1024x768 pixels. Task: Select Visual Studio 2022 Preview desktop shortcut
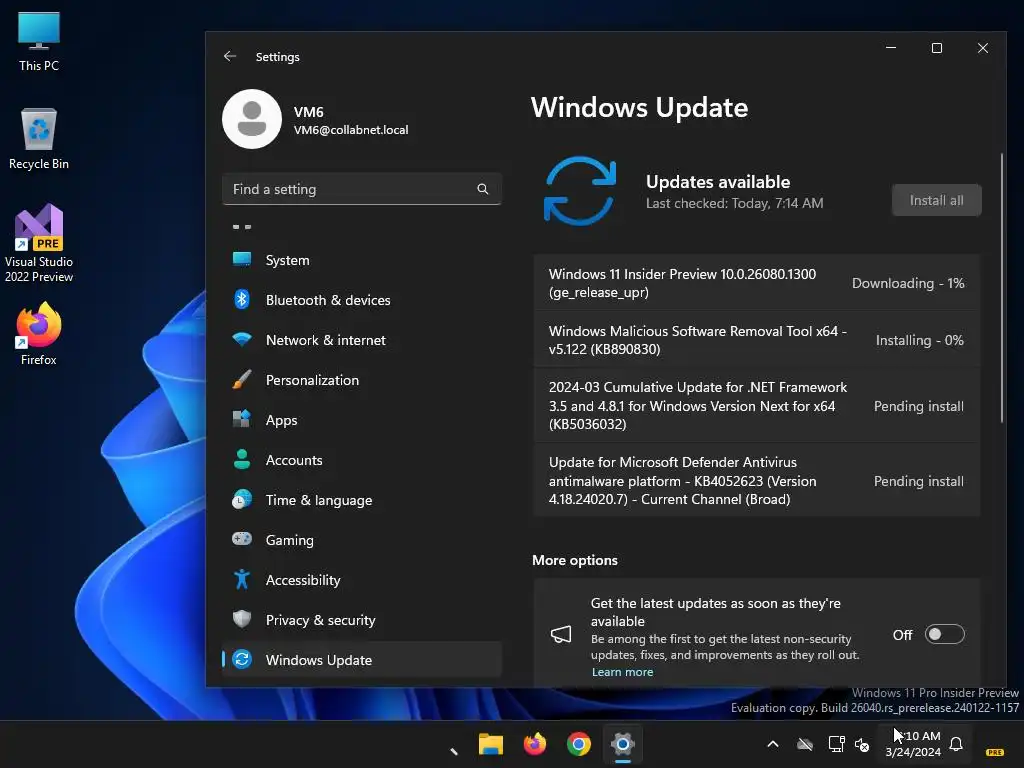click(39, 243)
